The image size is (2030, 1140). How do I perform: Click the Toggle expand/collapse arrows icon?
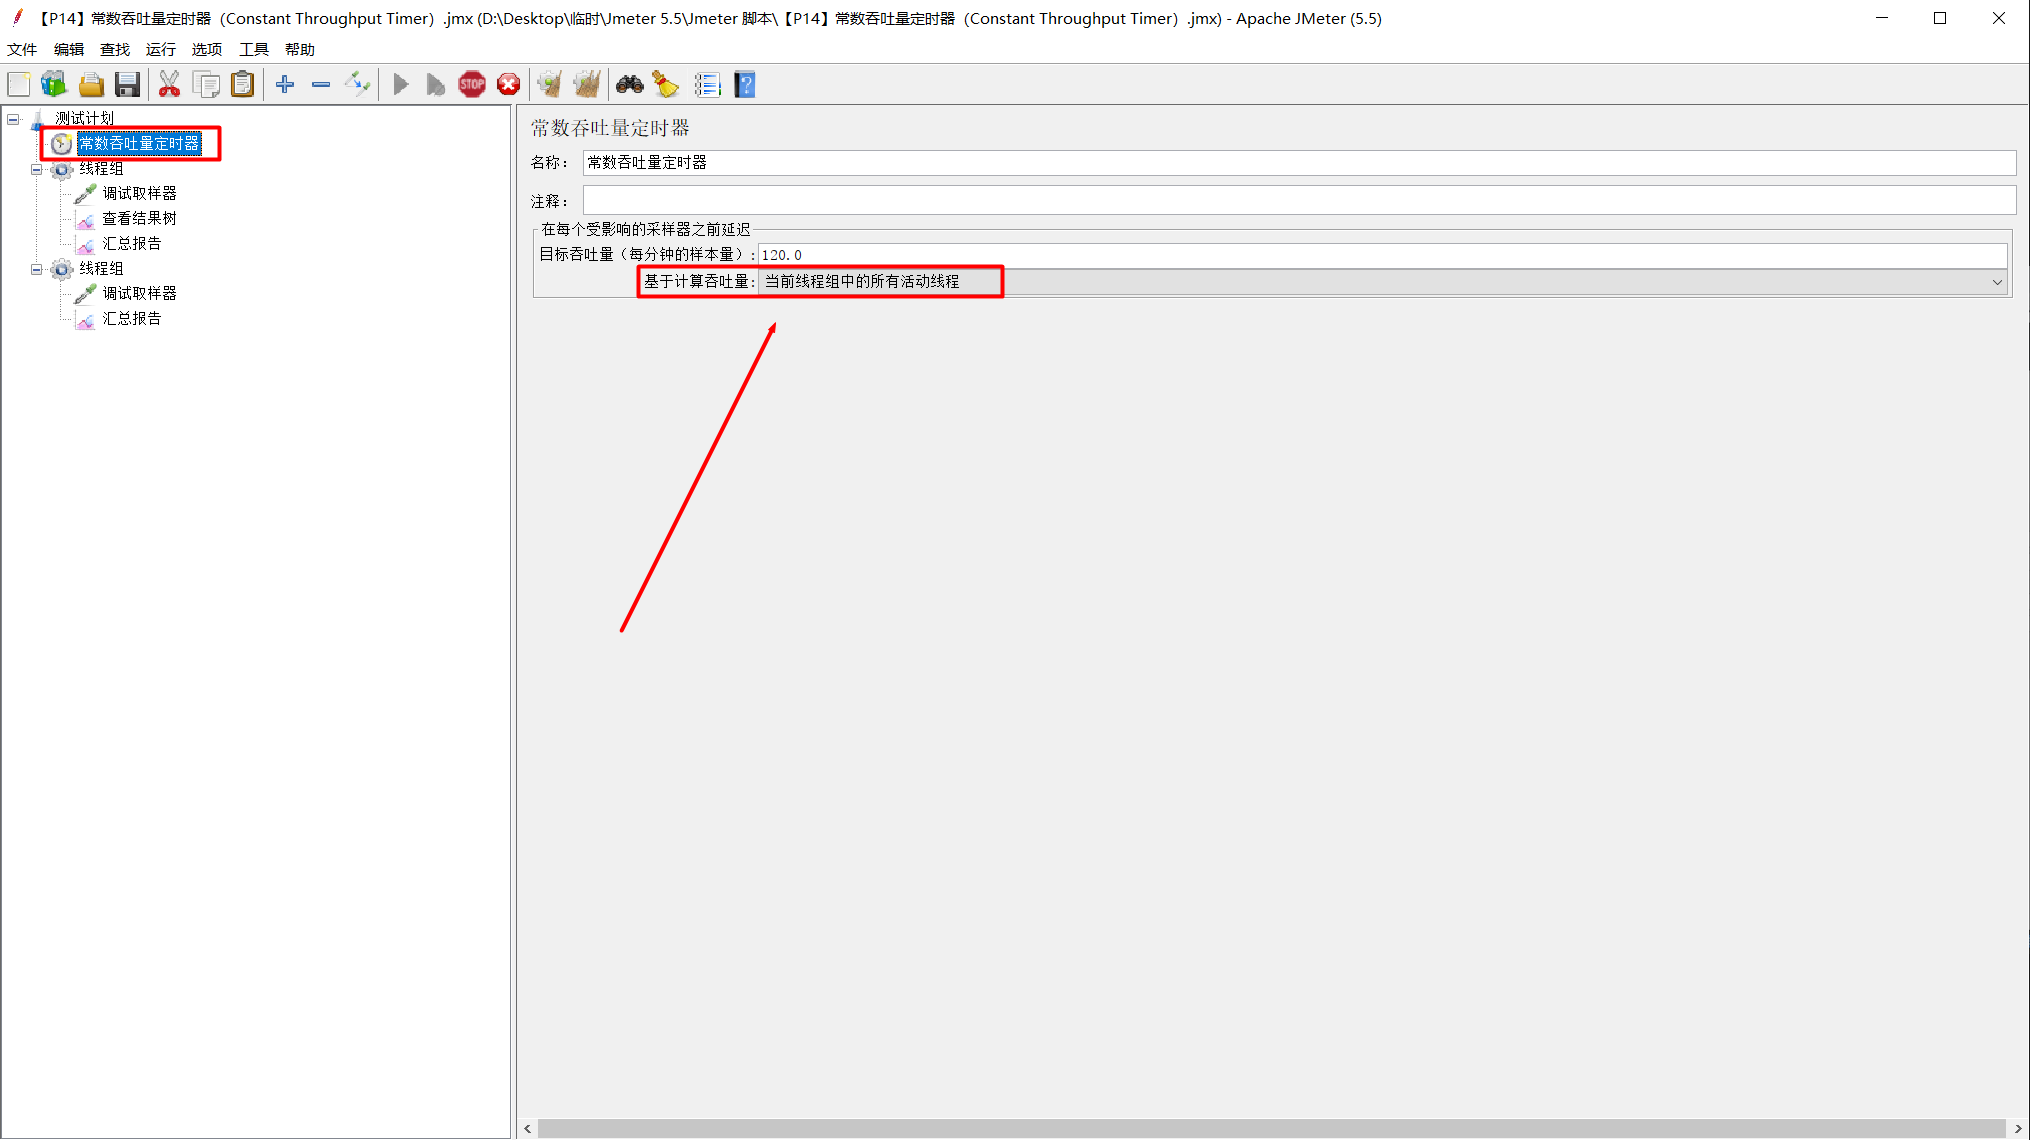click(x=357, y=85)
